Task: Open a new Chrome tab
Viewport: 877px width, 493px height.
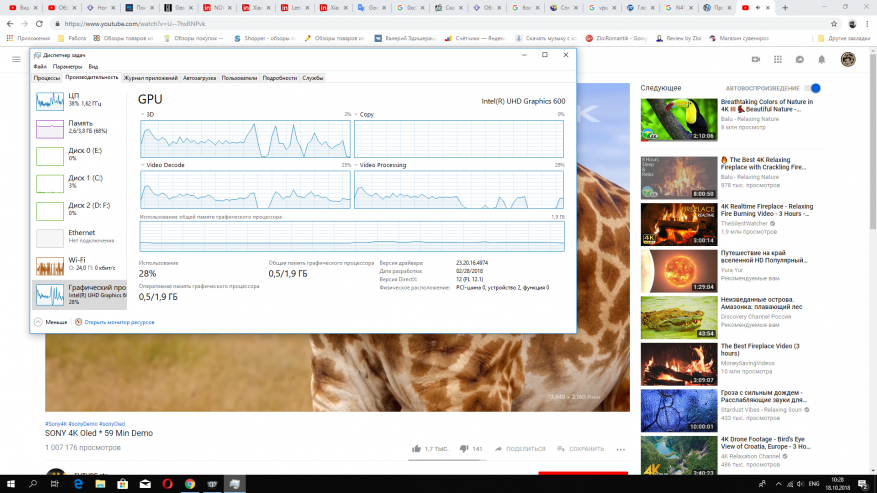Action: point(785,8)
